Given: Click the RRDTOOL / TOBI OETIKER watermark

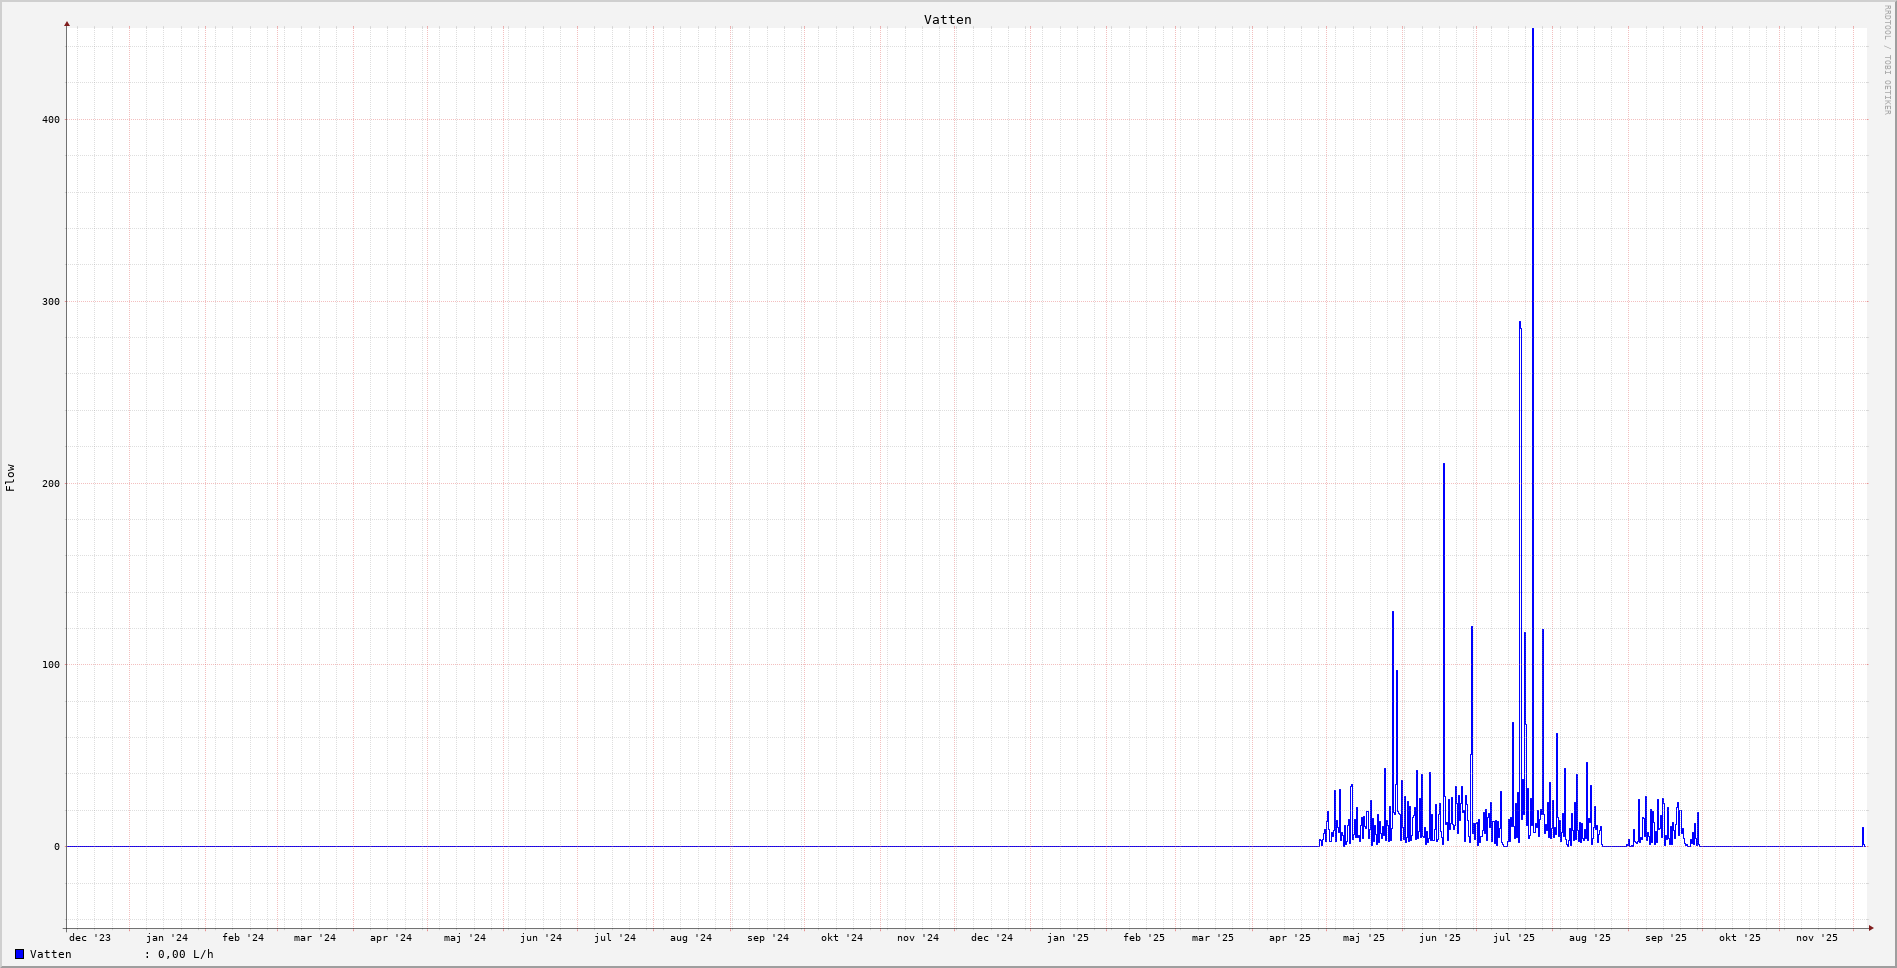Looking at the screenshot, I should tap(1887, 59).
